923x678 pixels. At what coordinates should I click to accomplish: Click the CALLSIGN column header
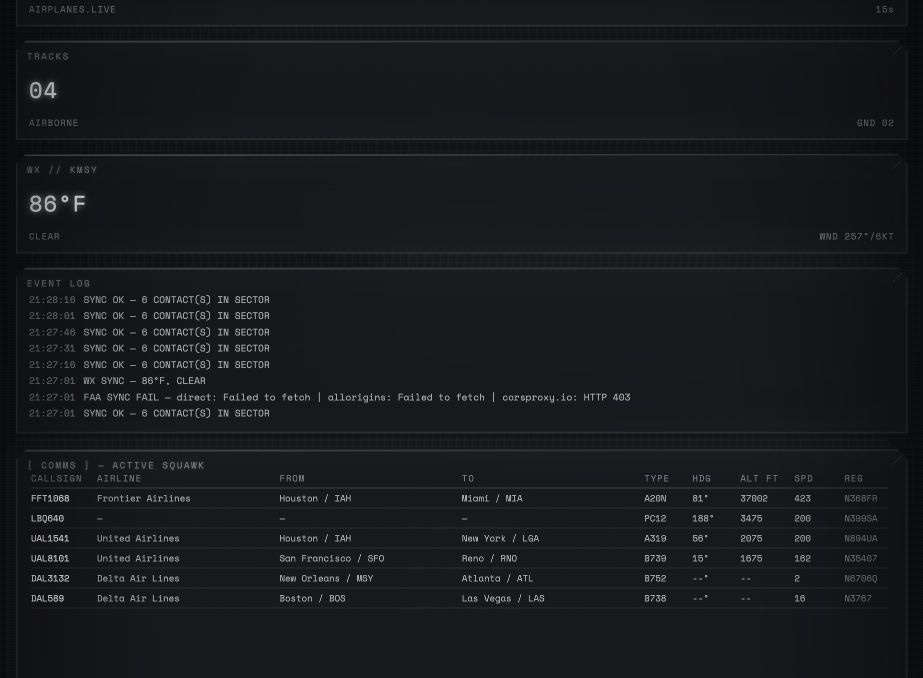coord(57,478)
